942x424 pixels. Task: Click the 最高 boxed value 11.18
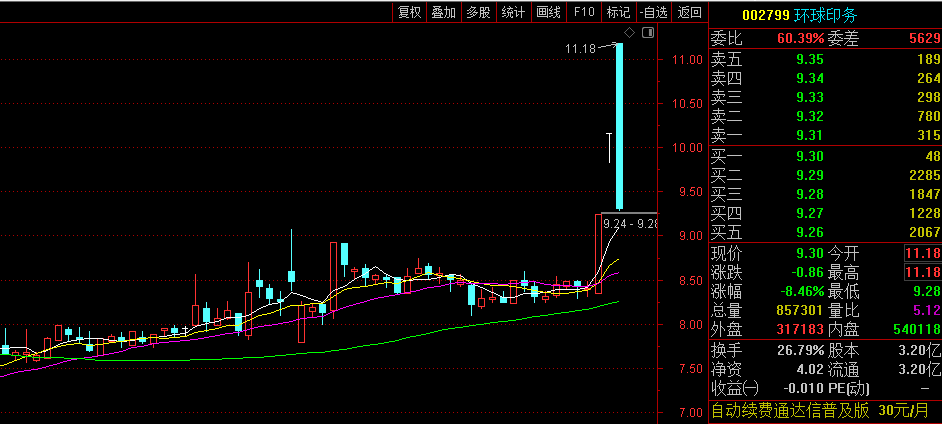[x=922, y=273]
